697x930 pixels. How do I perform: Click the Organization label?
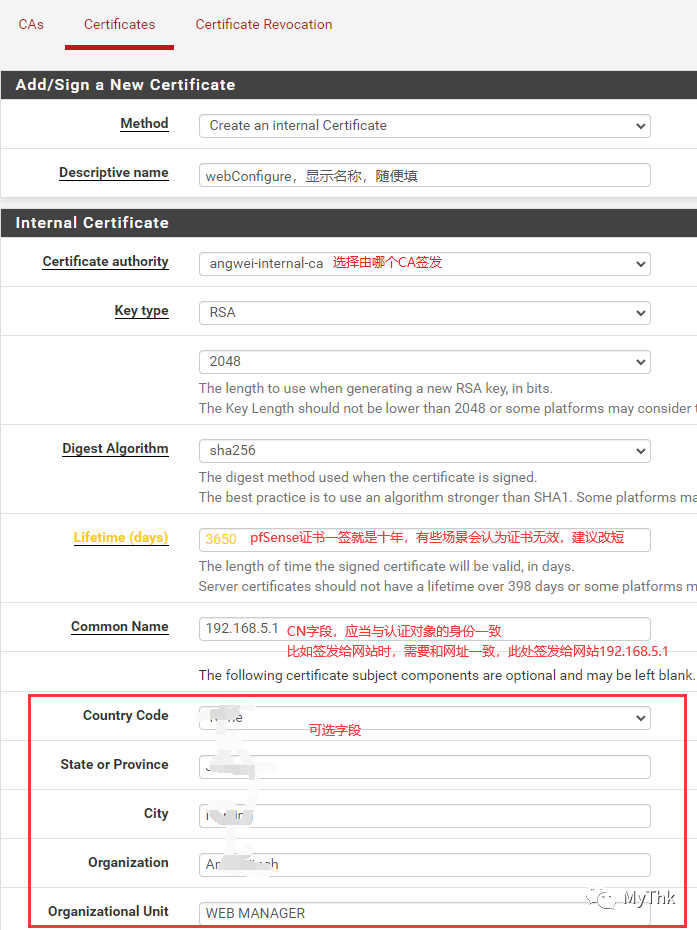[x=128, y=862]
